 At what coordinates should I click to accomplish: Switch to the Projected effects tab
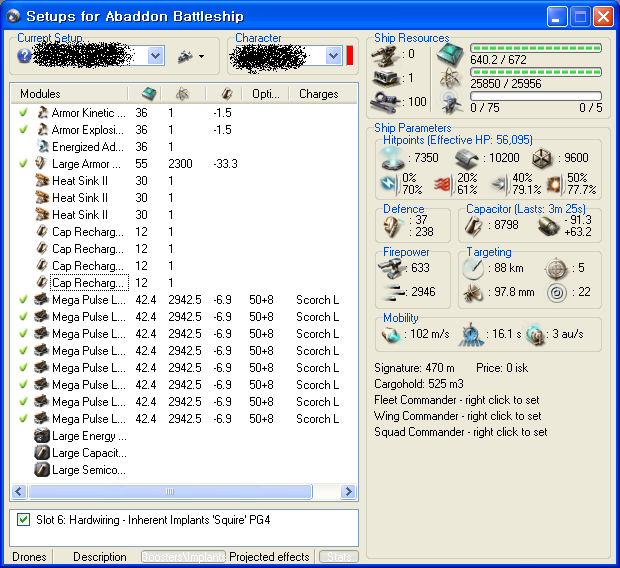pyautogui.click(x=269, y=557)
